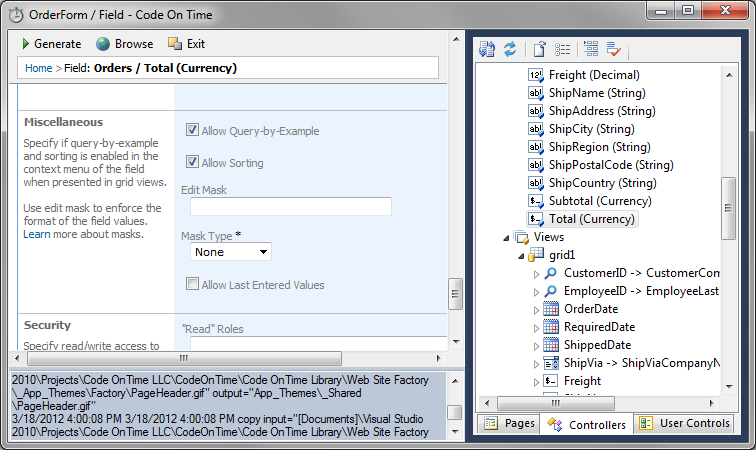Open Browse from the toolbar

tap(125, 44)
